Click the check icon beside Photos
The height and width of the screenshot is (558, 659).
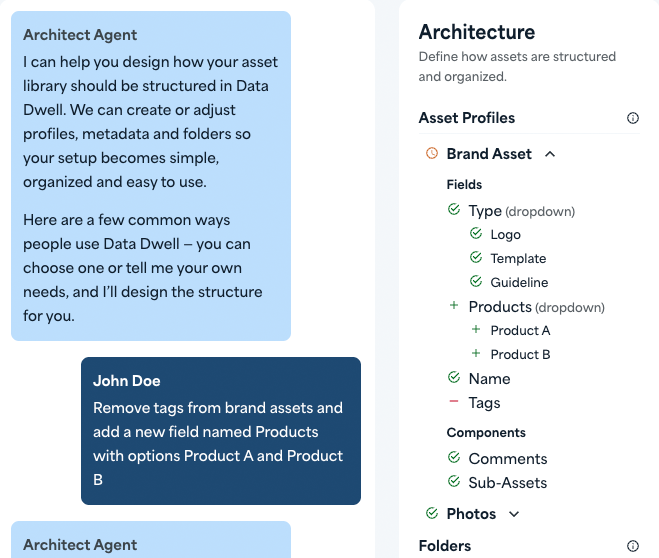[432, 514]
